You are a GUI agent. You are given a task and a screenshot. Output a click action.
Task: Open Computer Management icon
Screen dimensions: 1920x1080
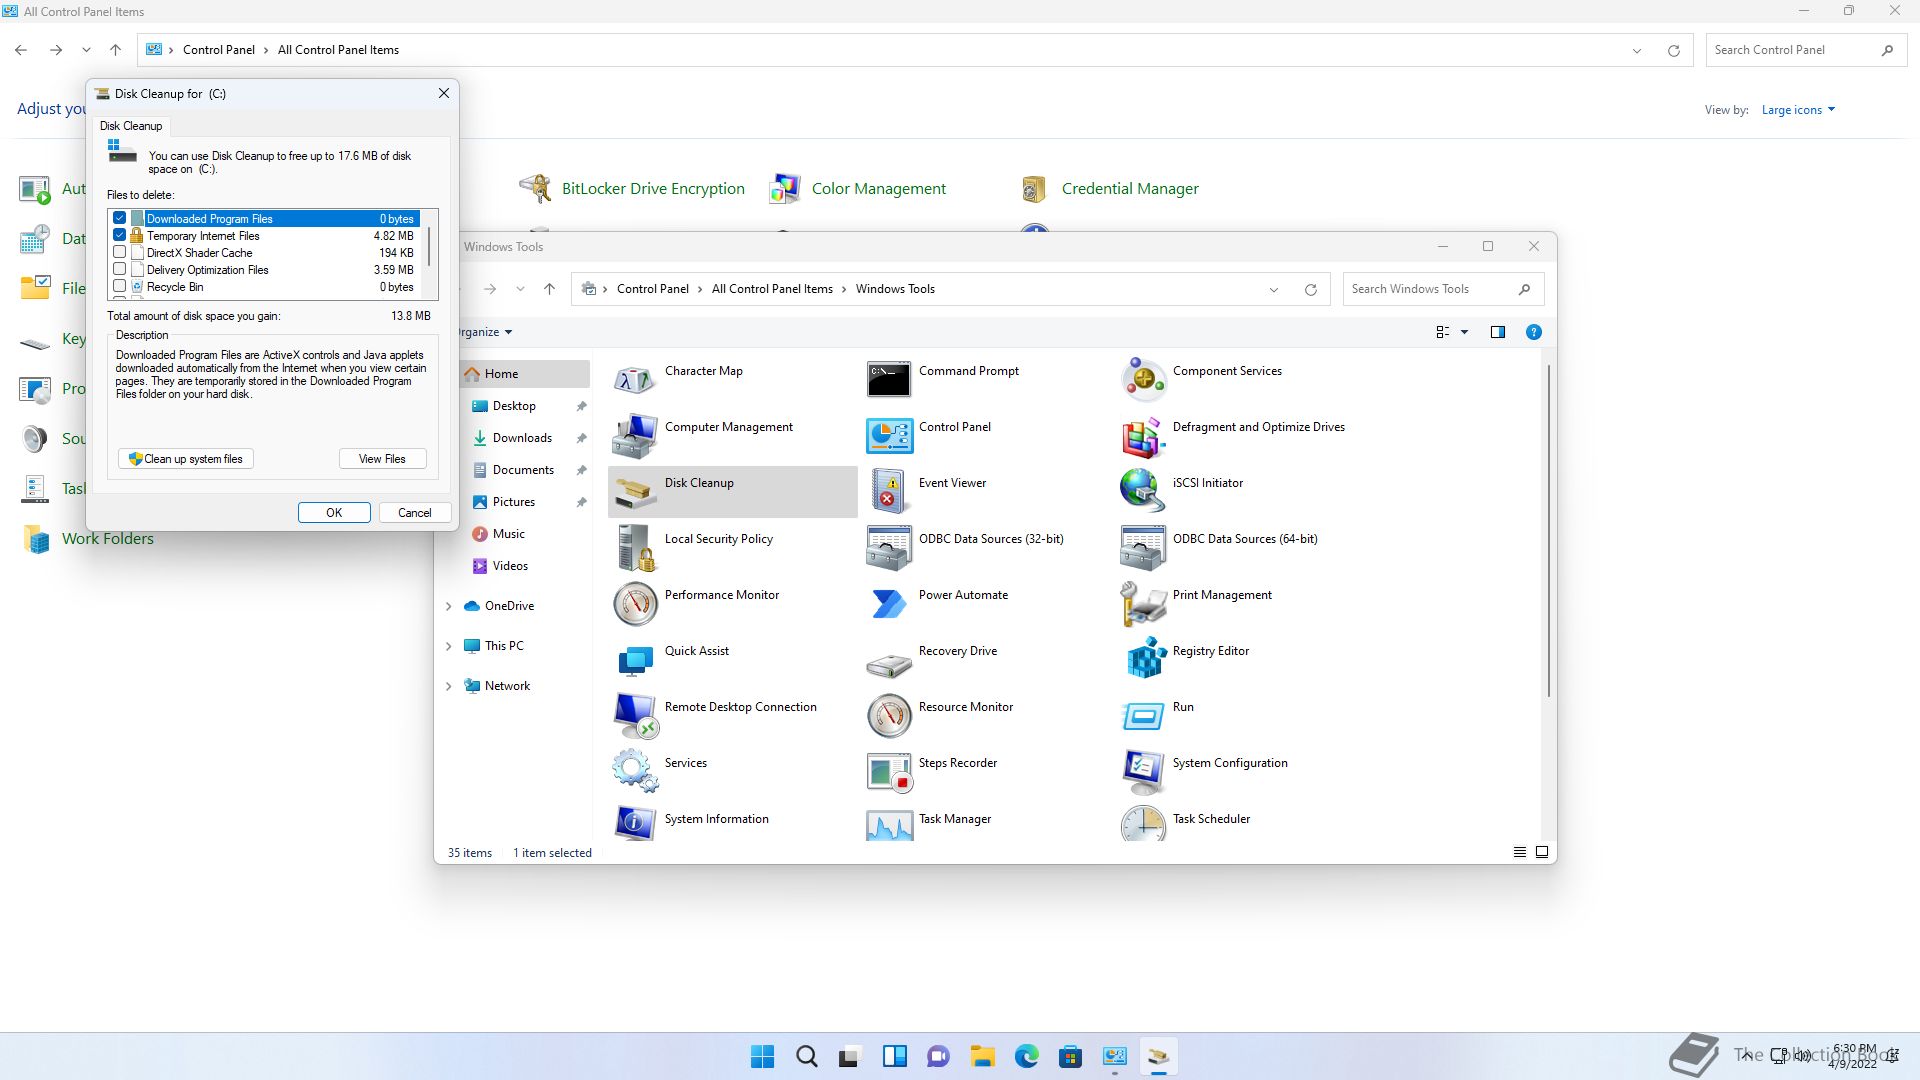tap(635, 436)
